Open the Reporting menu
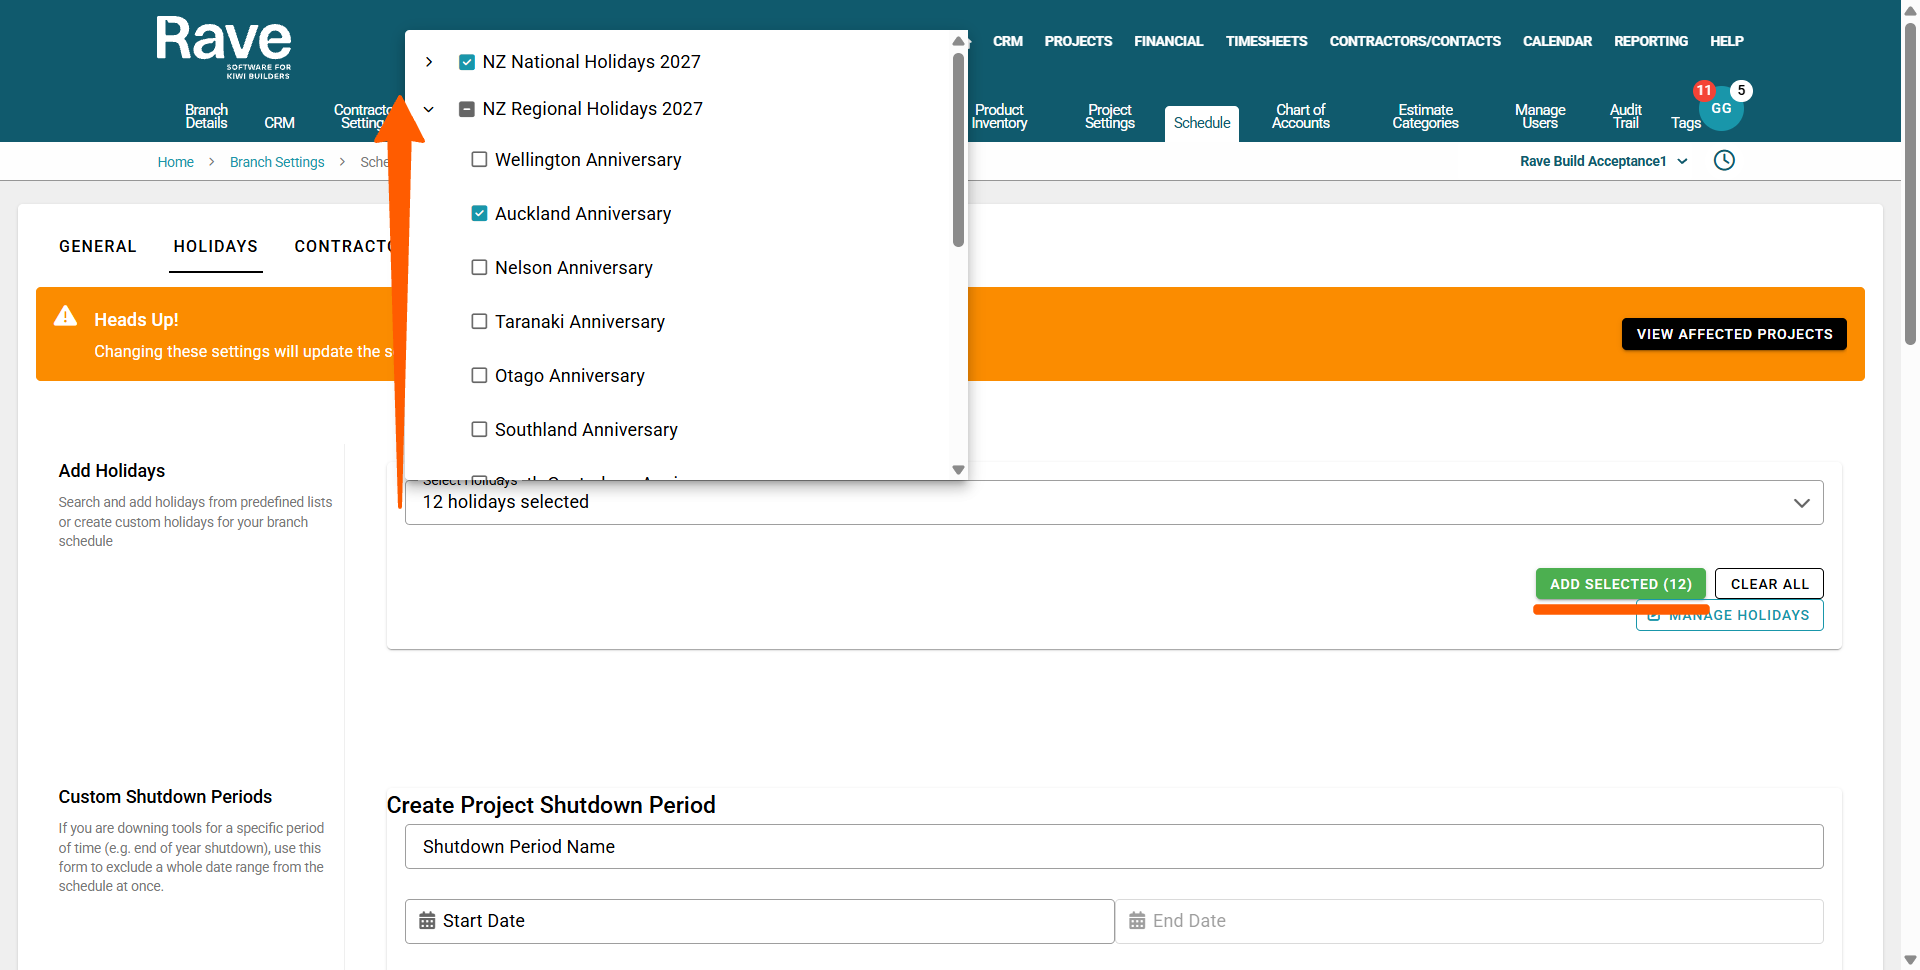 pos(1650,41)
